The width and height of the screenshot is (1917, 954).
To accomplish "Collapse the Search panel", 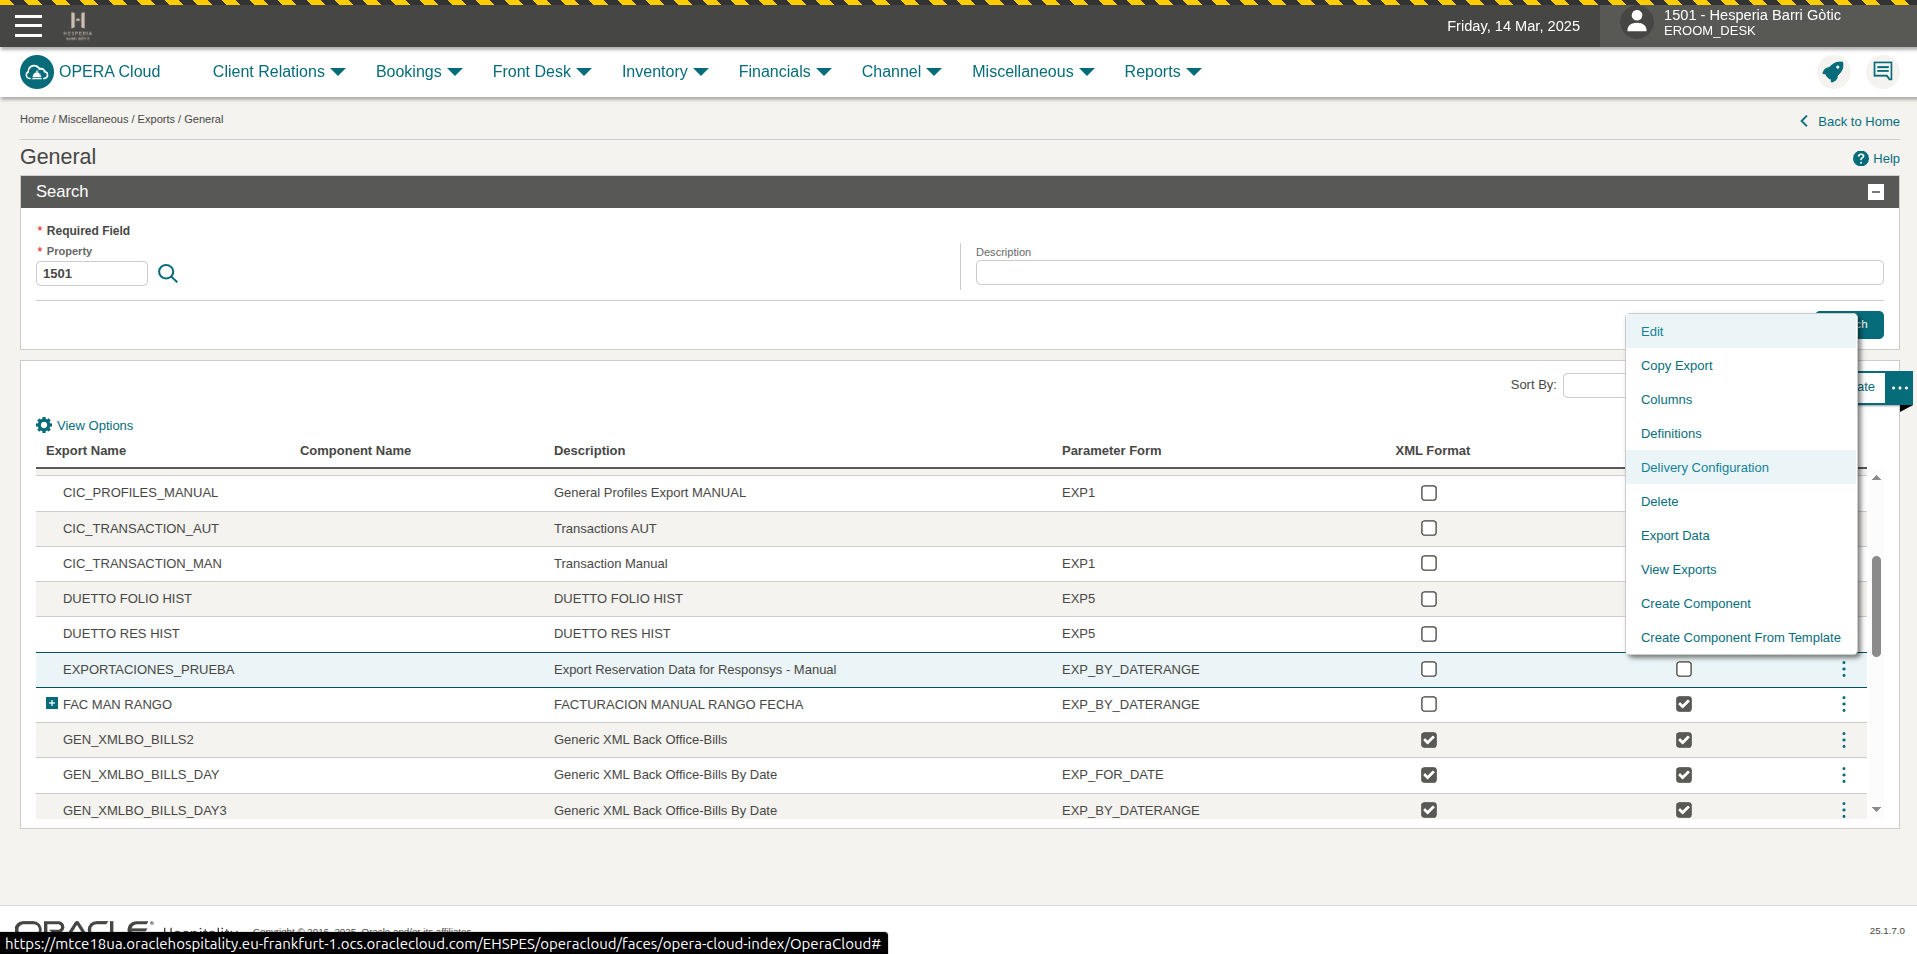I will (x=1875, y=192).
